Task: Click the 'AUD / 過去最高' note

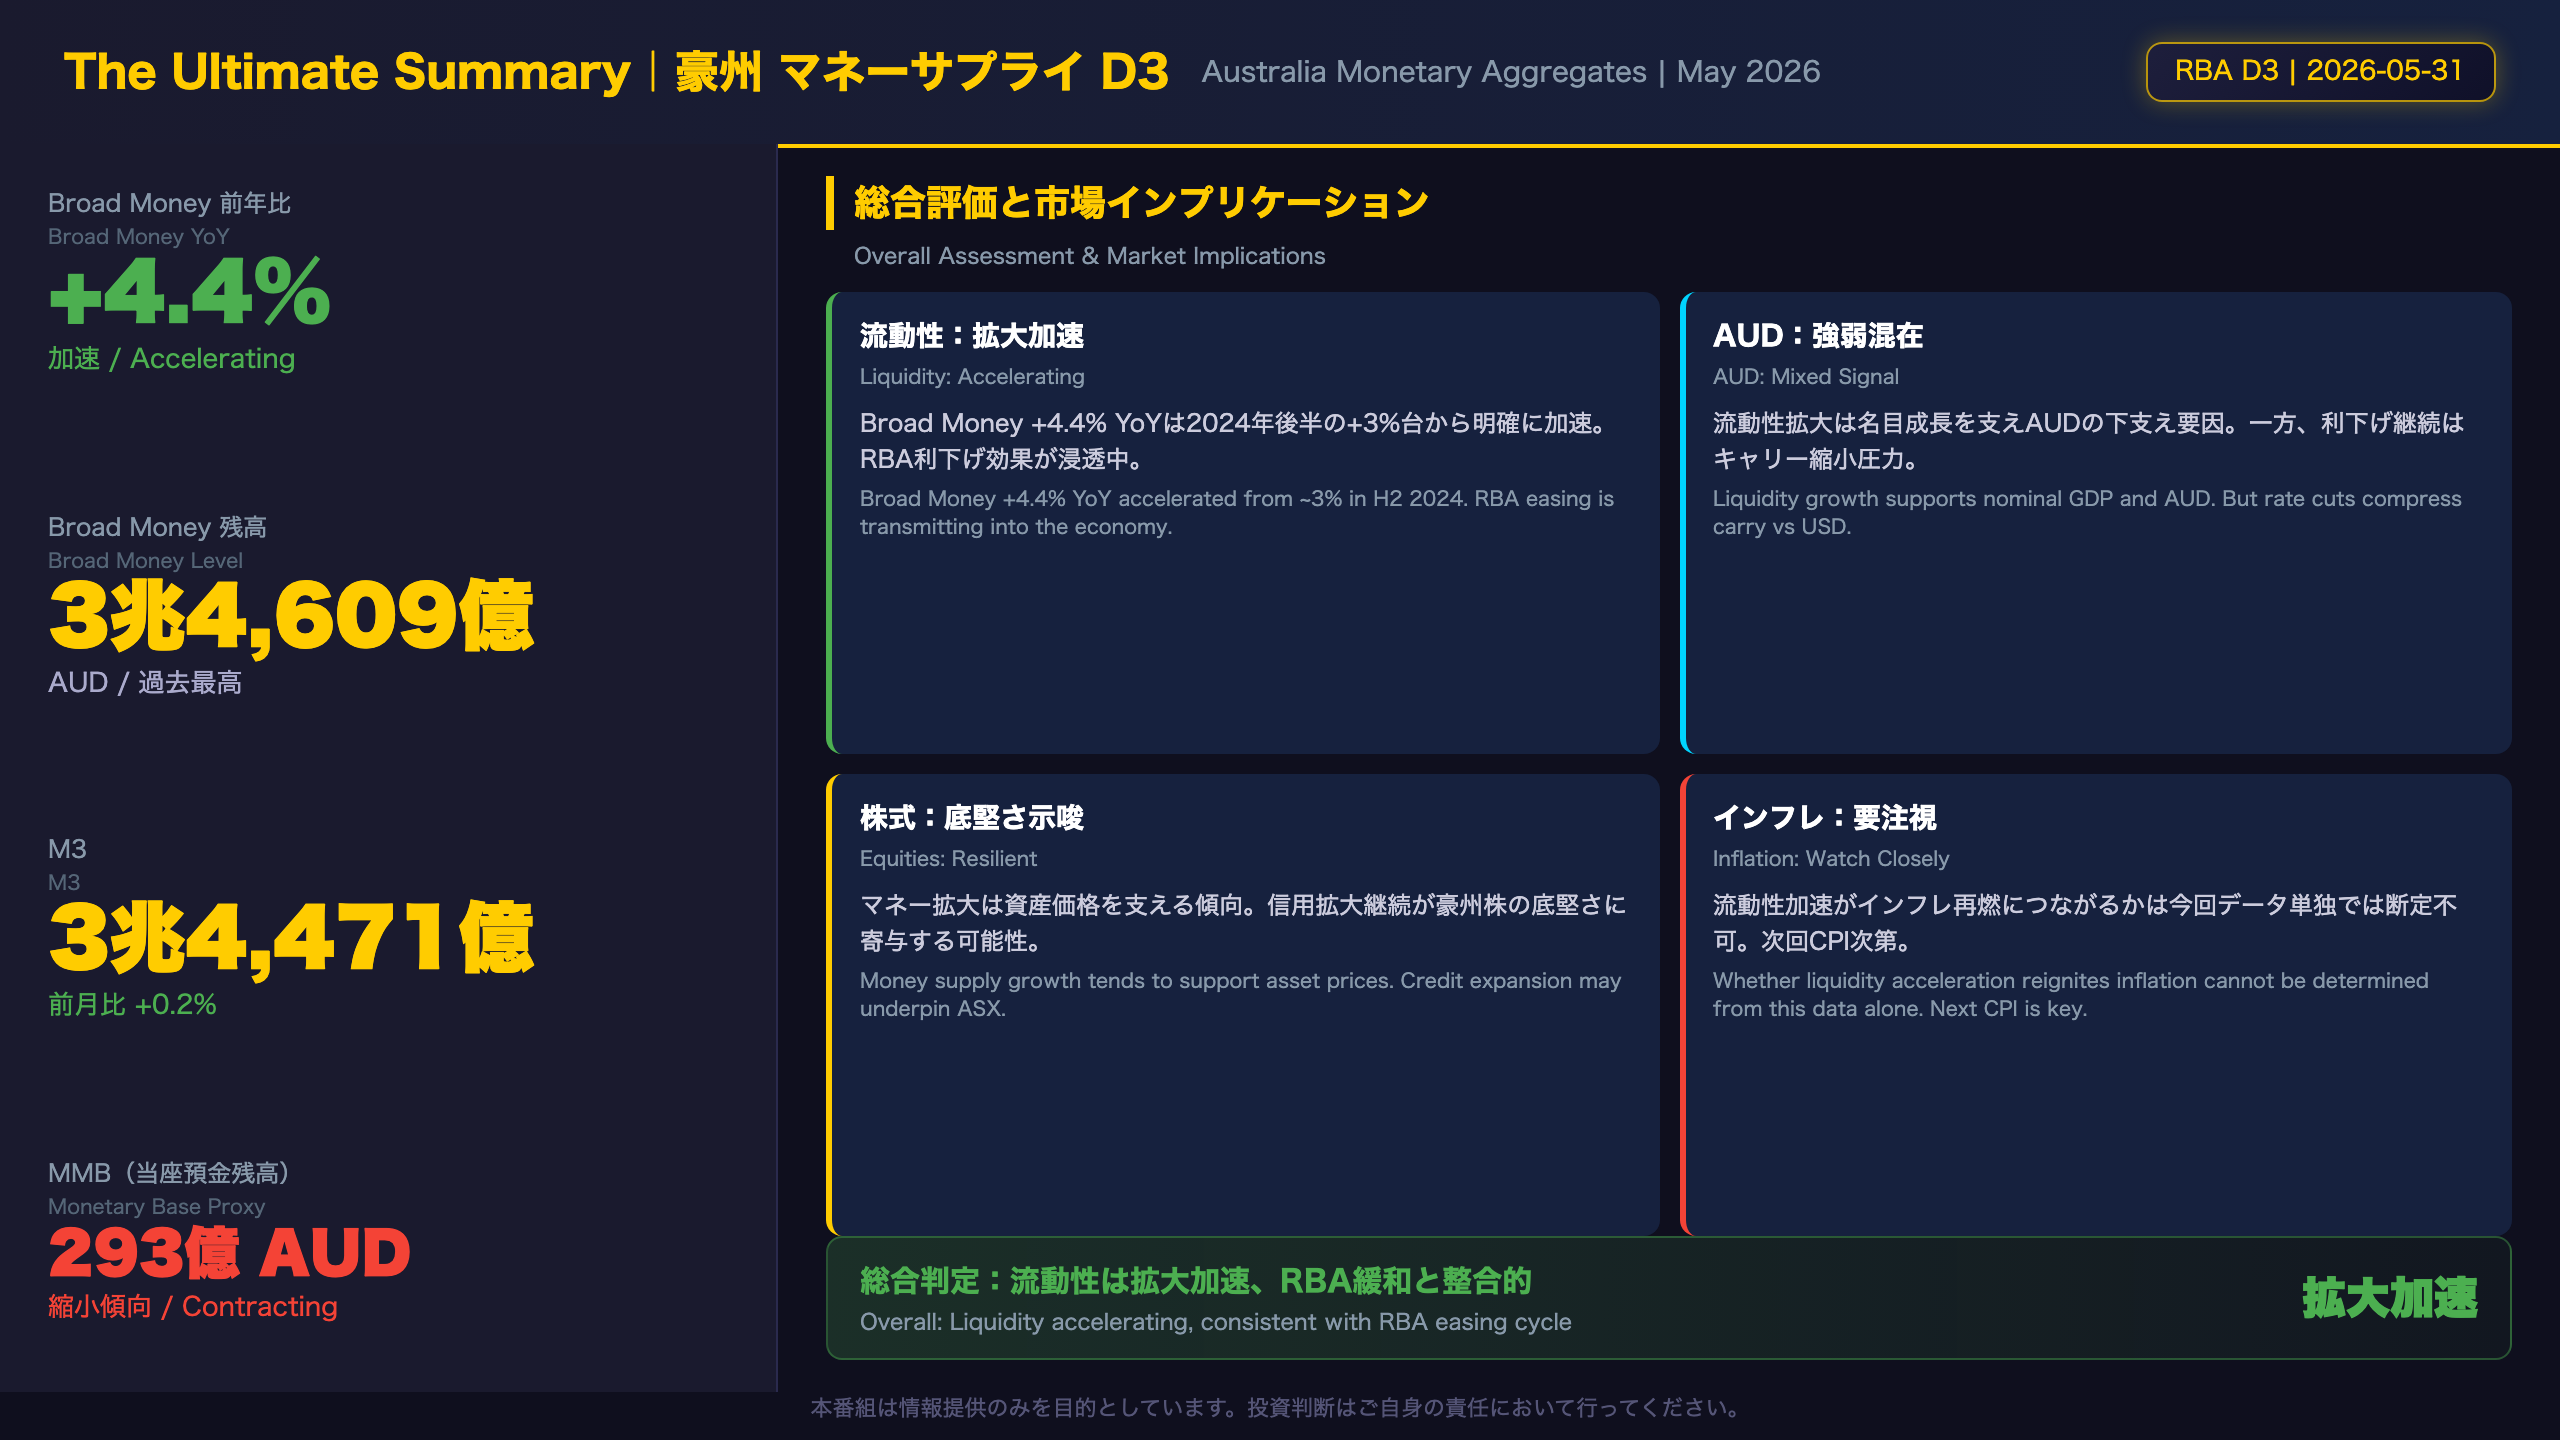Action: (145, 682)
